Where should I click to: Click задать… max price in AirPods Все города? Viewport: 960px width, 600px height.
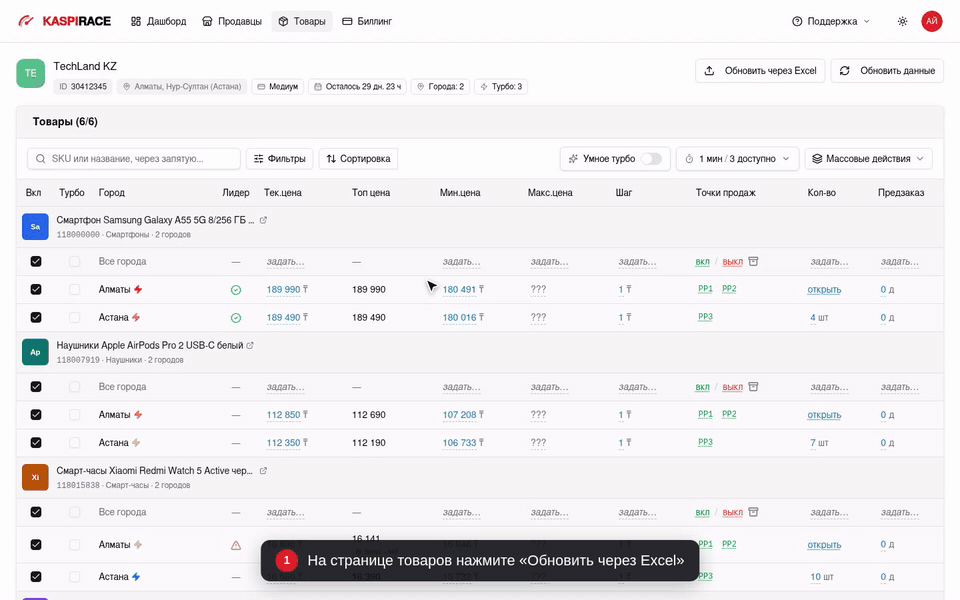click(549, 387)
